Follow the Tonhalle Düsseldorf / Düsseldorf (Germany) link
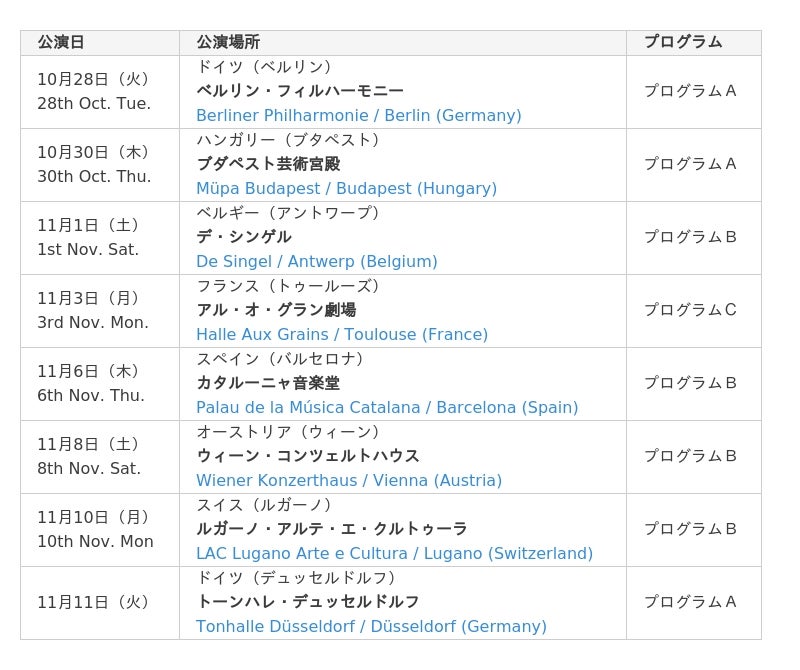 tap(371, 626)
